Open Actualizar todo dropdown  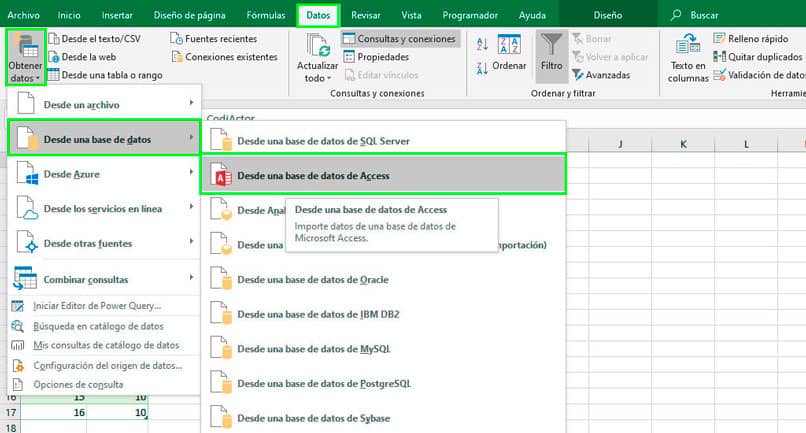317,57
